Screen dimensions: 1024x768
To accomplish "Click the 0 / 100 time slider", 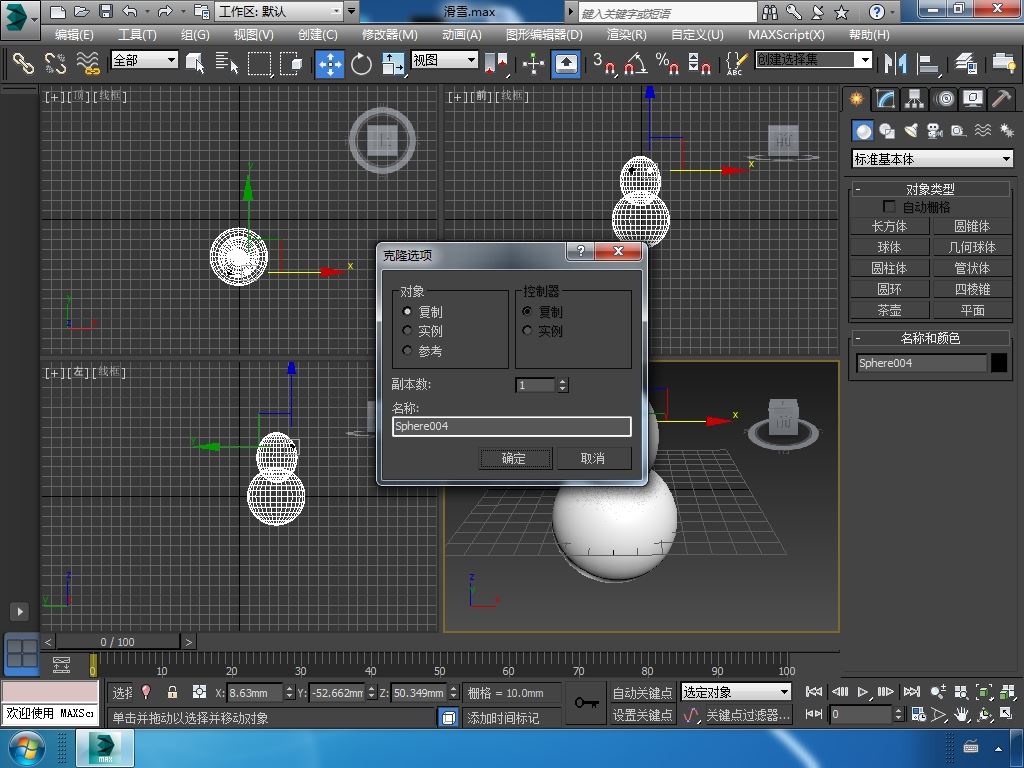I will [x=118, y=642].
